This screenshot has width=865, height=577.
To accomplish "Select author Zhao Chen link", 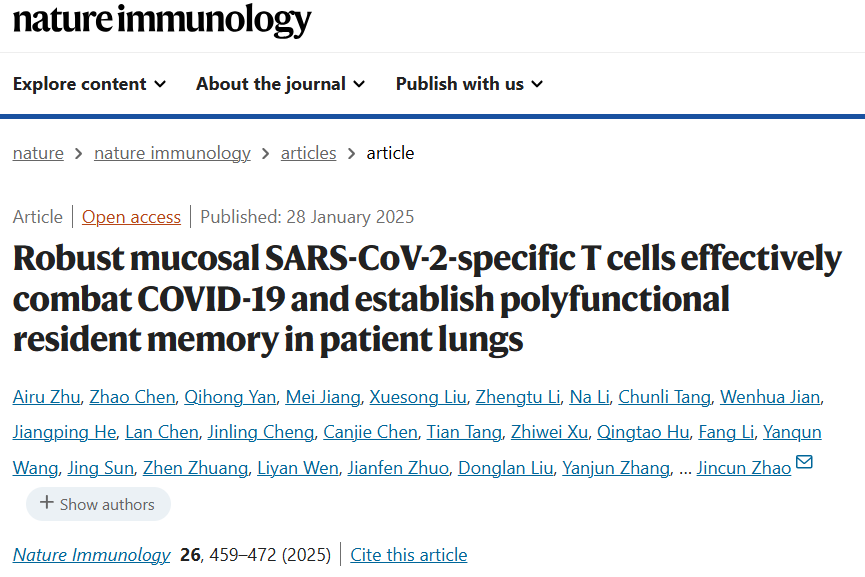I will coord(132,397).
